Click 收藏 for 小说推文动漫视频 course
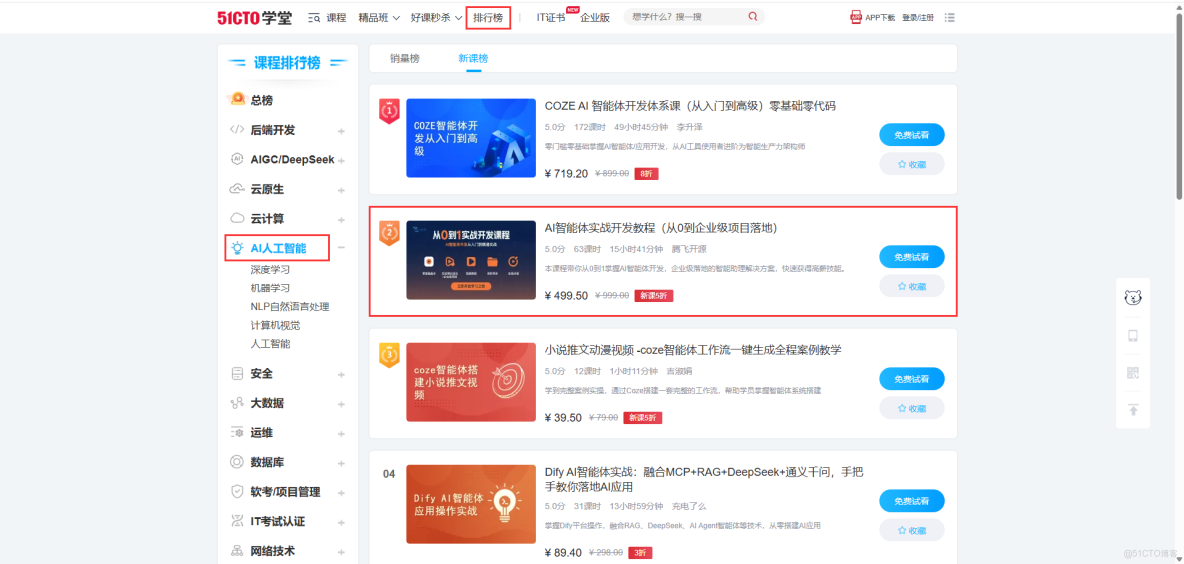The height and width of the screenshot is (564, 1184). click(x=911, y=408)
